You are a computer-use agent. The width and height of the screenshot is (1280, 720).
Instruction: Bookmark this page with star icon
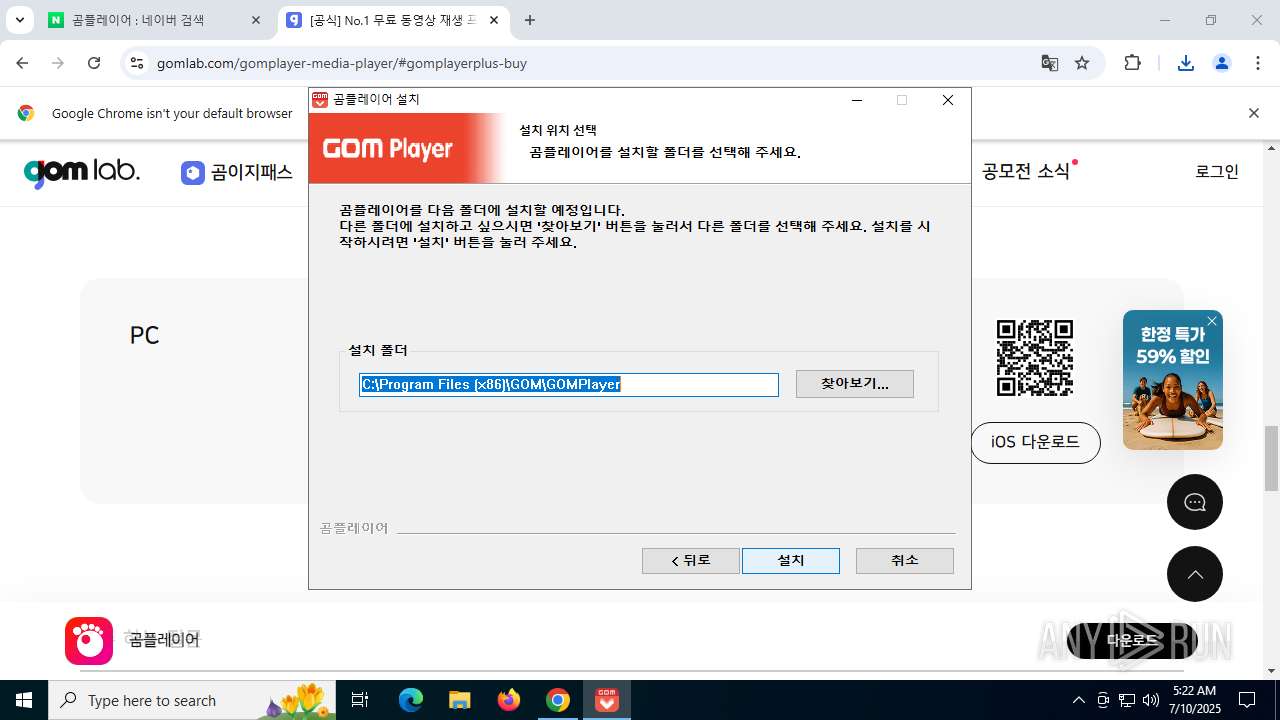click(x=1082, y=63)
